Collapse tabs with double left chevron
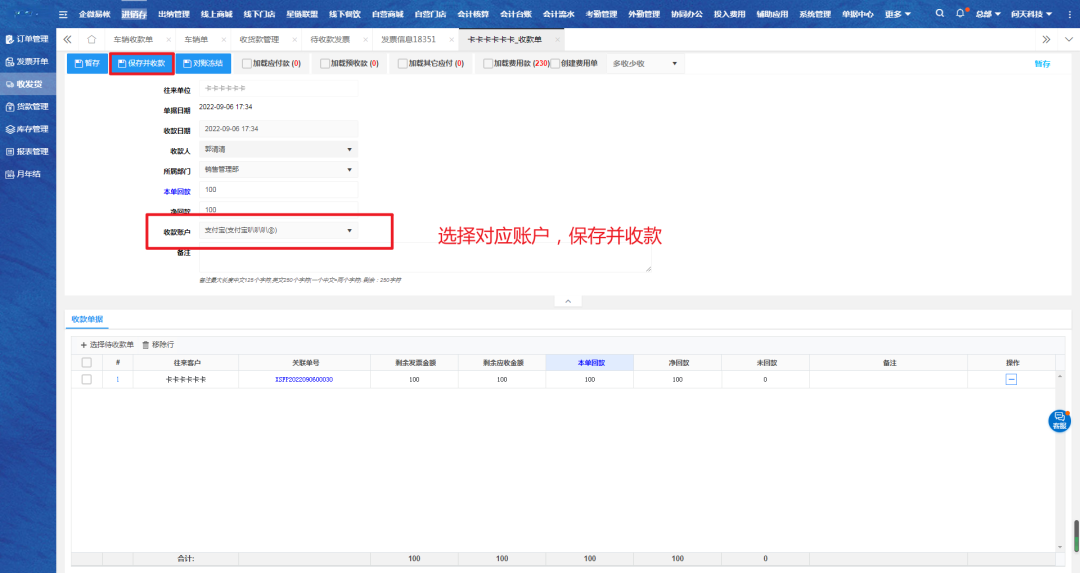The height and width of the screenshot is (573, 1080). point(67,39)
